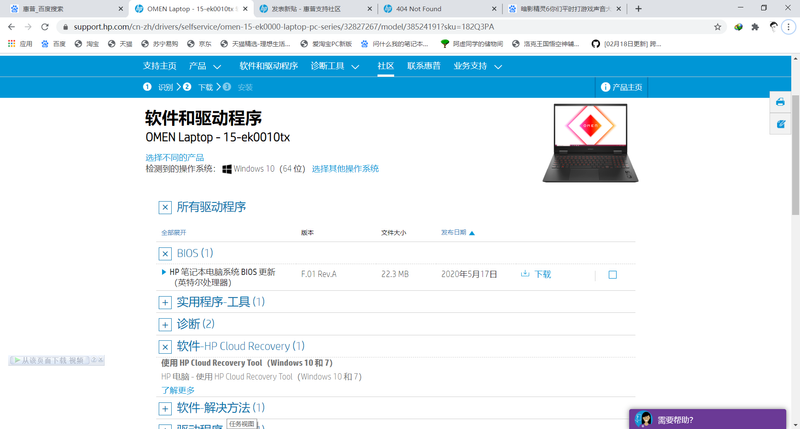
Task: Click the 了解更多 link
Action: pos(178,390)
